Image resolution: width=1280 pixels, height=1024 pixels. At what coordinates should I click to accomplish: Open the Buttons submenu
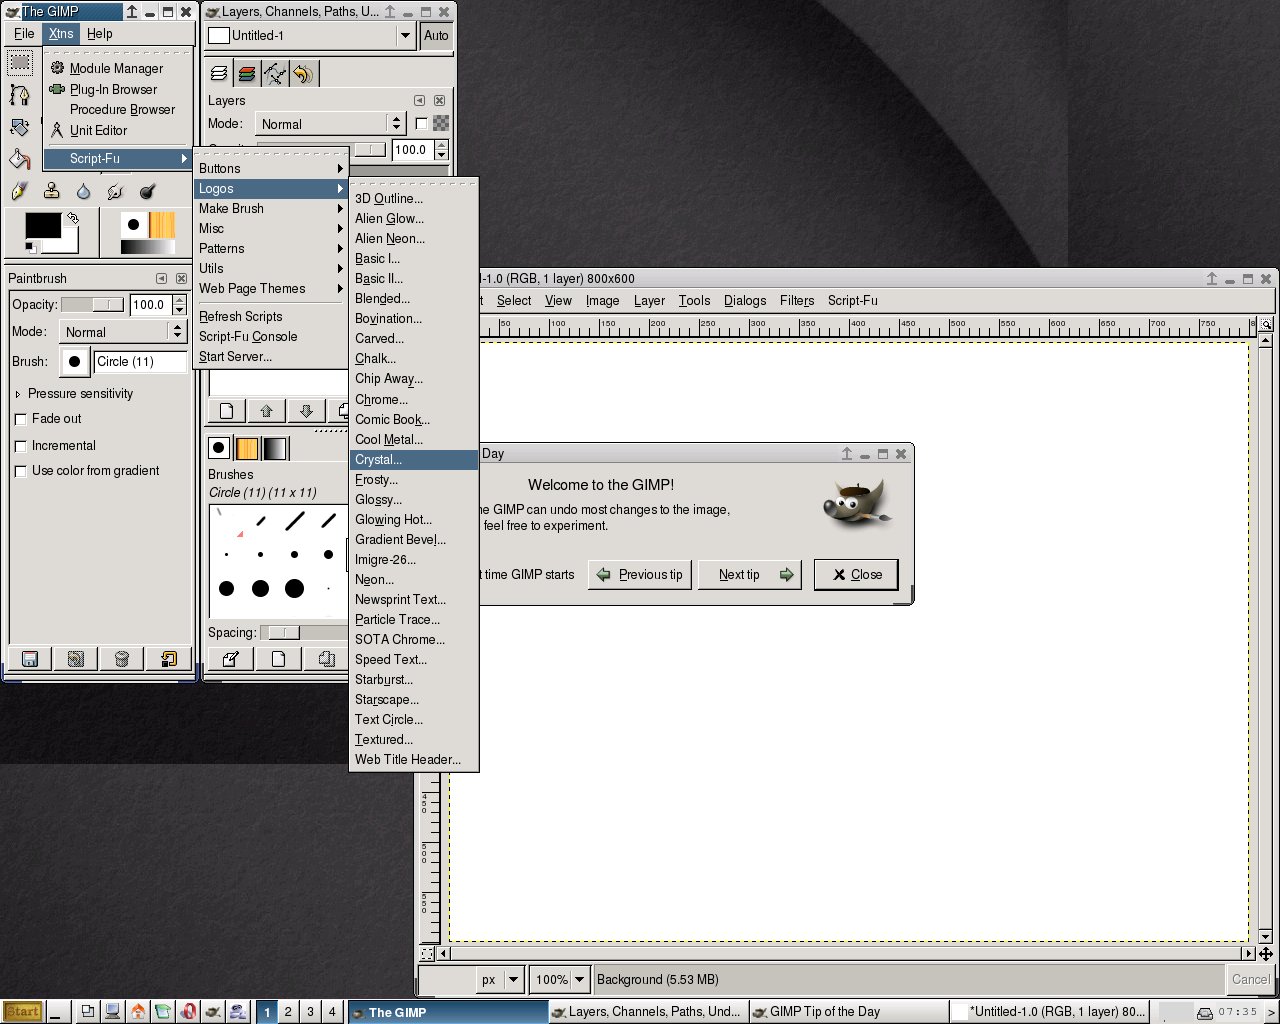(x=270, y=168)
